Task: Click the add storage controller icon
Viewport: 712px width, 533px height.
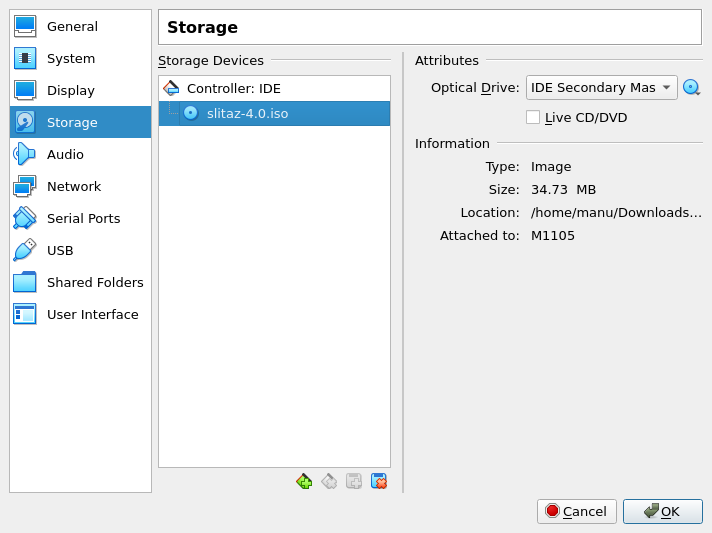Action: 304,481
